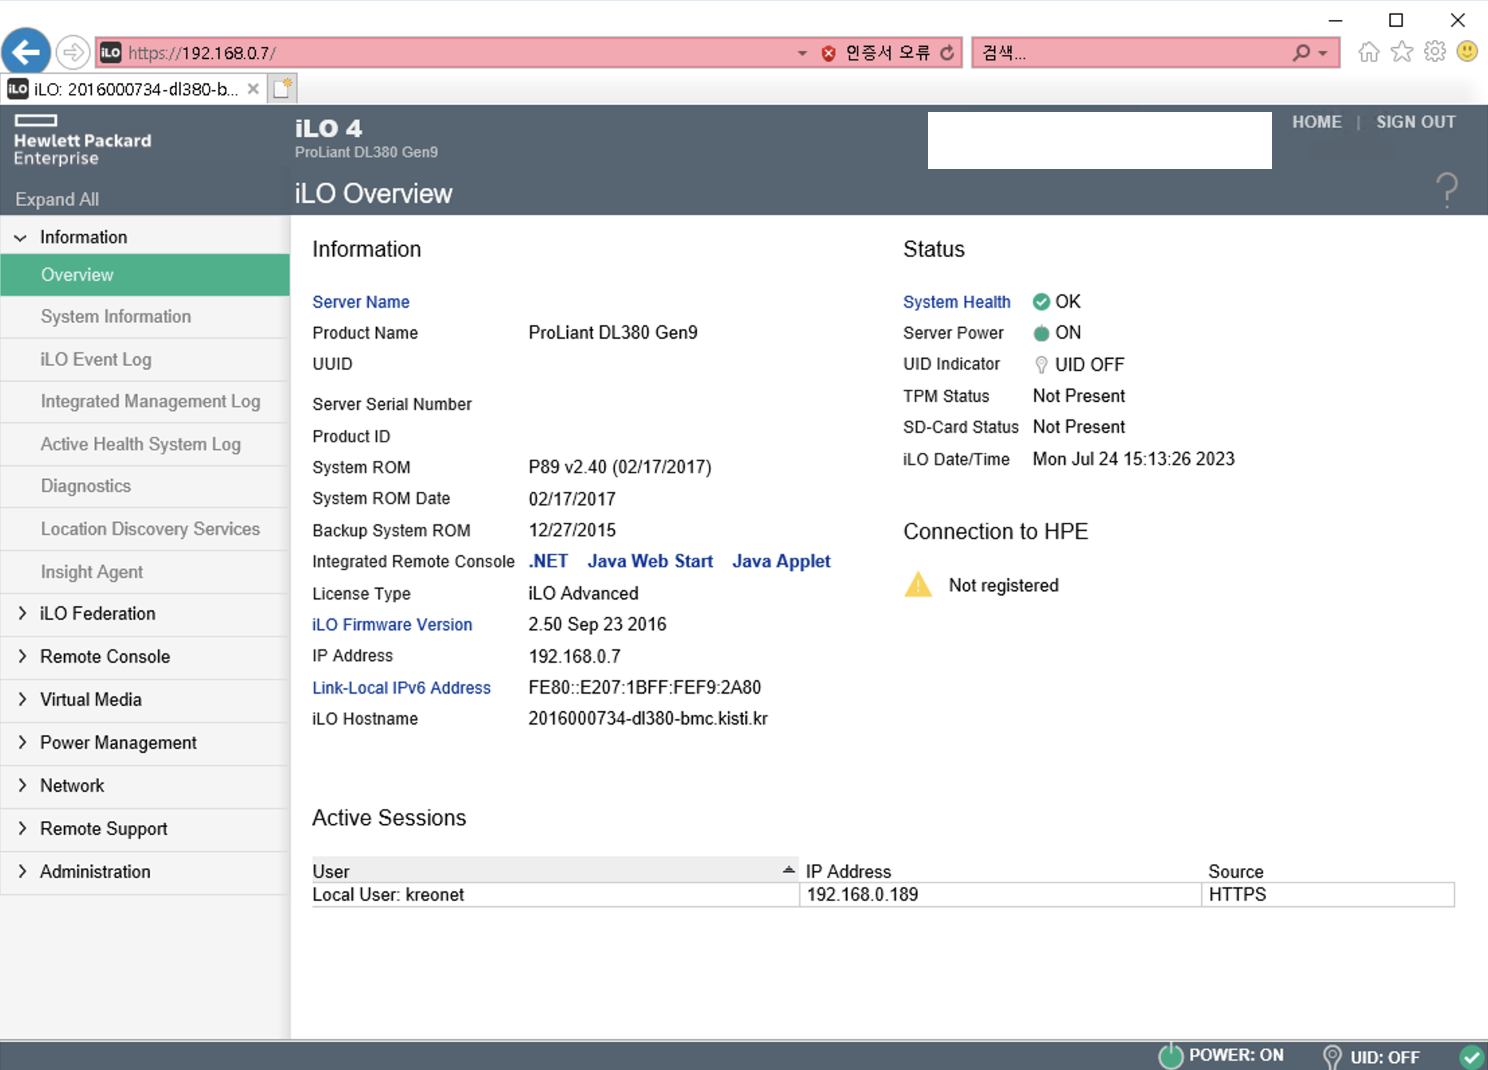Open a new browser tab
This screenshot has height=1070, width=1488.
283,89
